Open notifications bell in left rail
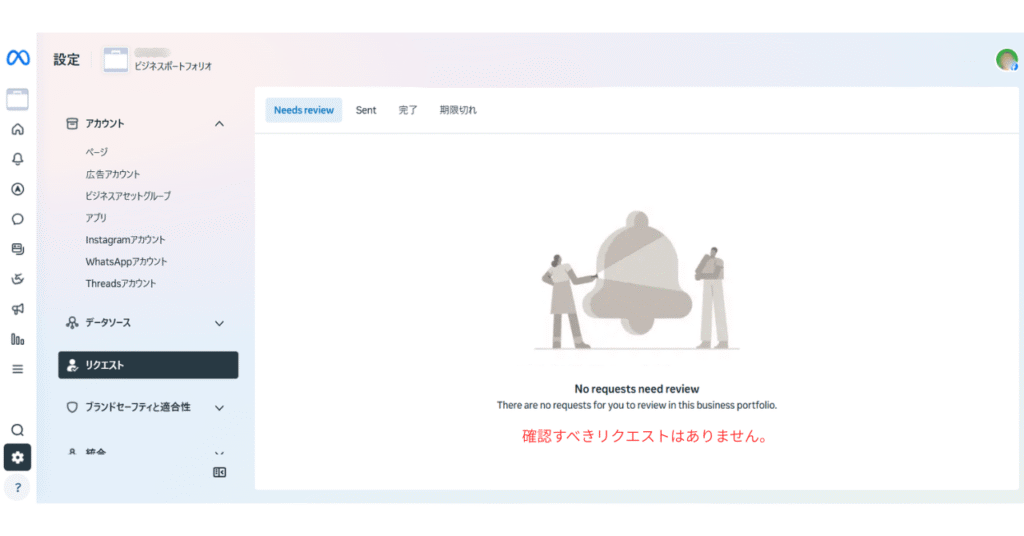This screenshot has width=1024, height=536. coord(18,159)
